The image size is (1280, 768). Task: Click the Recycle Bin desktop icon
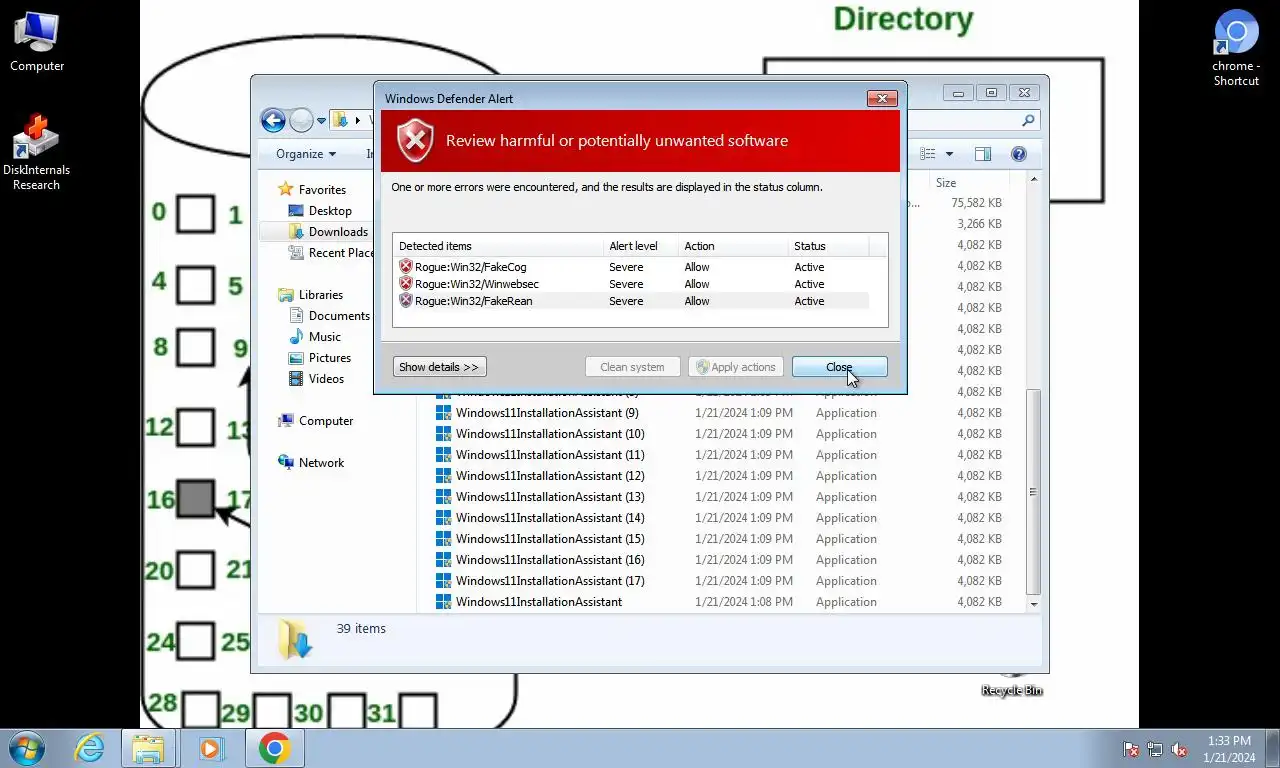pos(1012,685)
